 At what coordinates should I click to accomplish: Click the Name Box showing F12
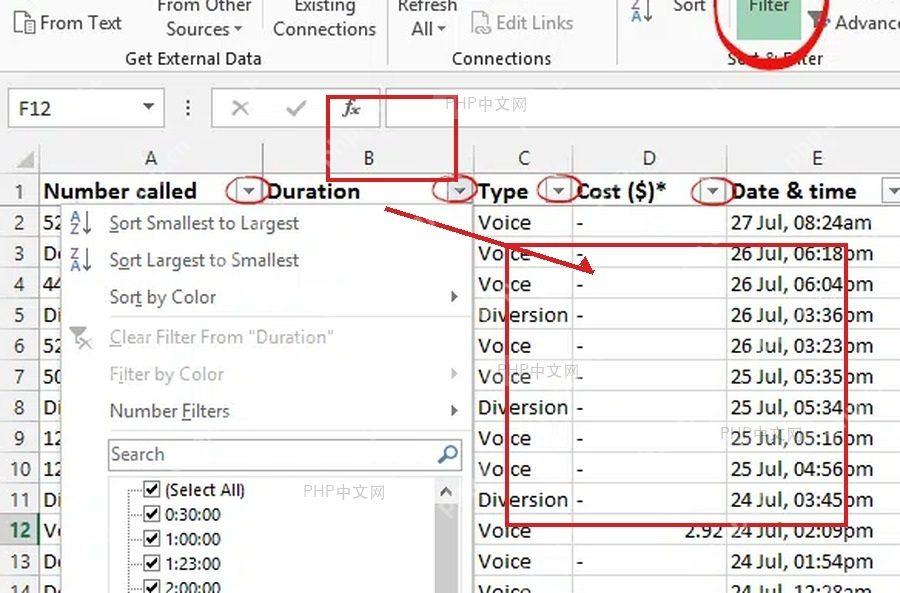pos(86,107)
